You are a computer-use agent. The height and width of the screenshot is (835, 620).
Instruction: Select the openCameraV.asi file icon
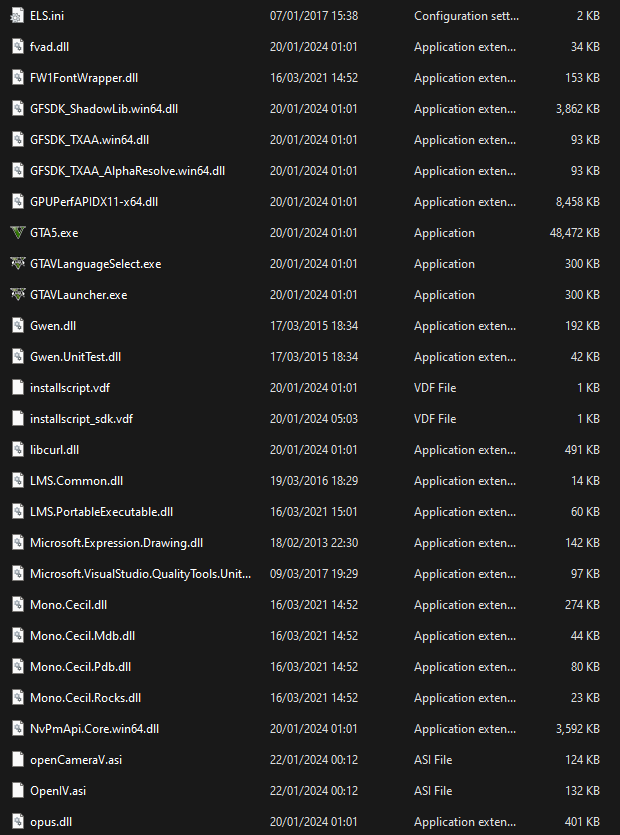[x=17, y=760]
